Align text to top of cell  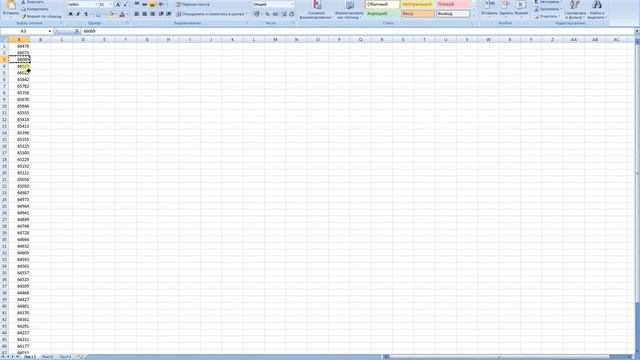[137, 4]
